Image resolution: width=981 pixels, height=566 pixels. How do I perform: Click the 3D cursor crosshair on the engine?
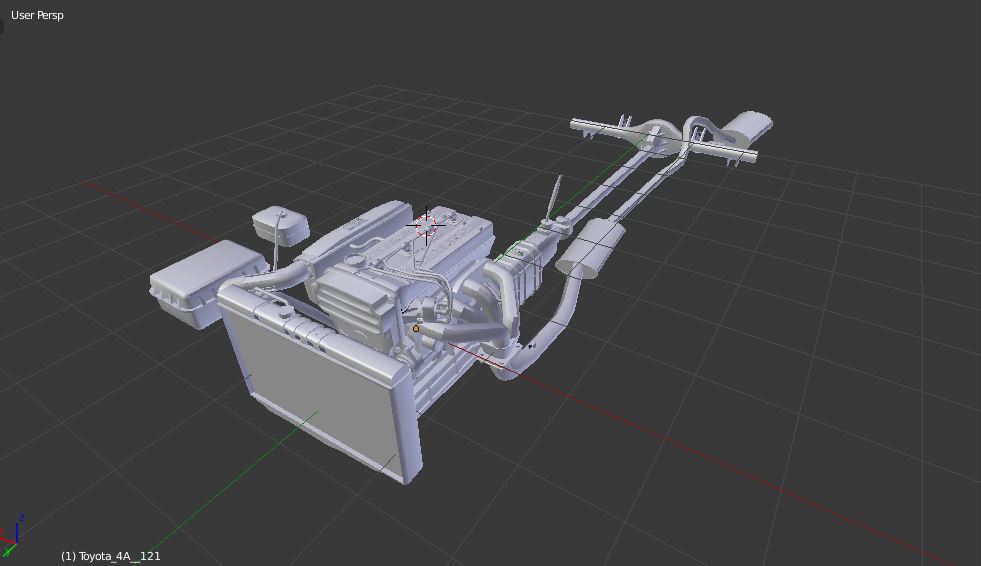427,226
